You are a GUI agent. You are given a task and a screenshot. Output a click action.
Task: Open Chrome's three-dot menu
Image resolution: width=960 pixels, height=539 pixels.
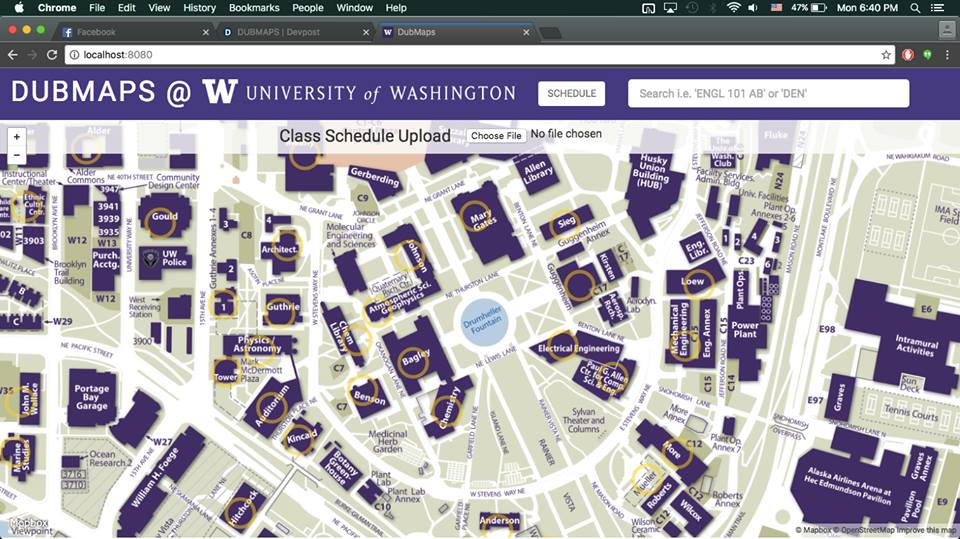click(947, 55)
